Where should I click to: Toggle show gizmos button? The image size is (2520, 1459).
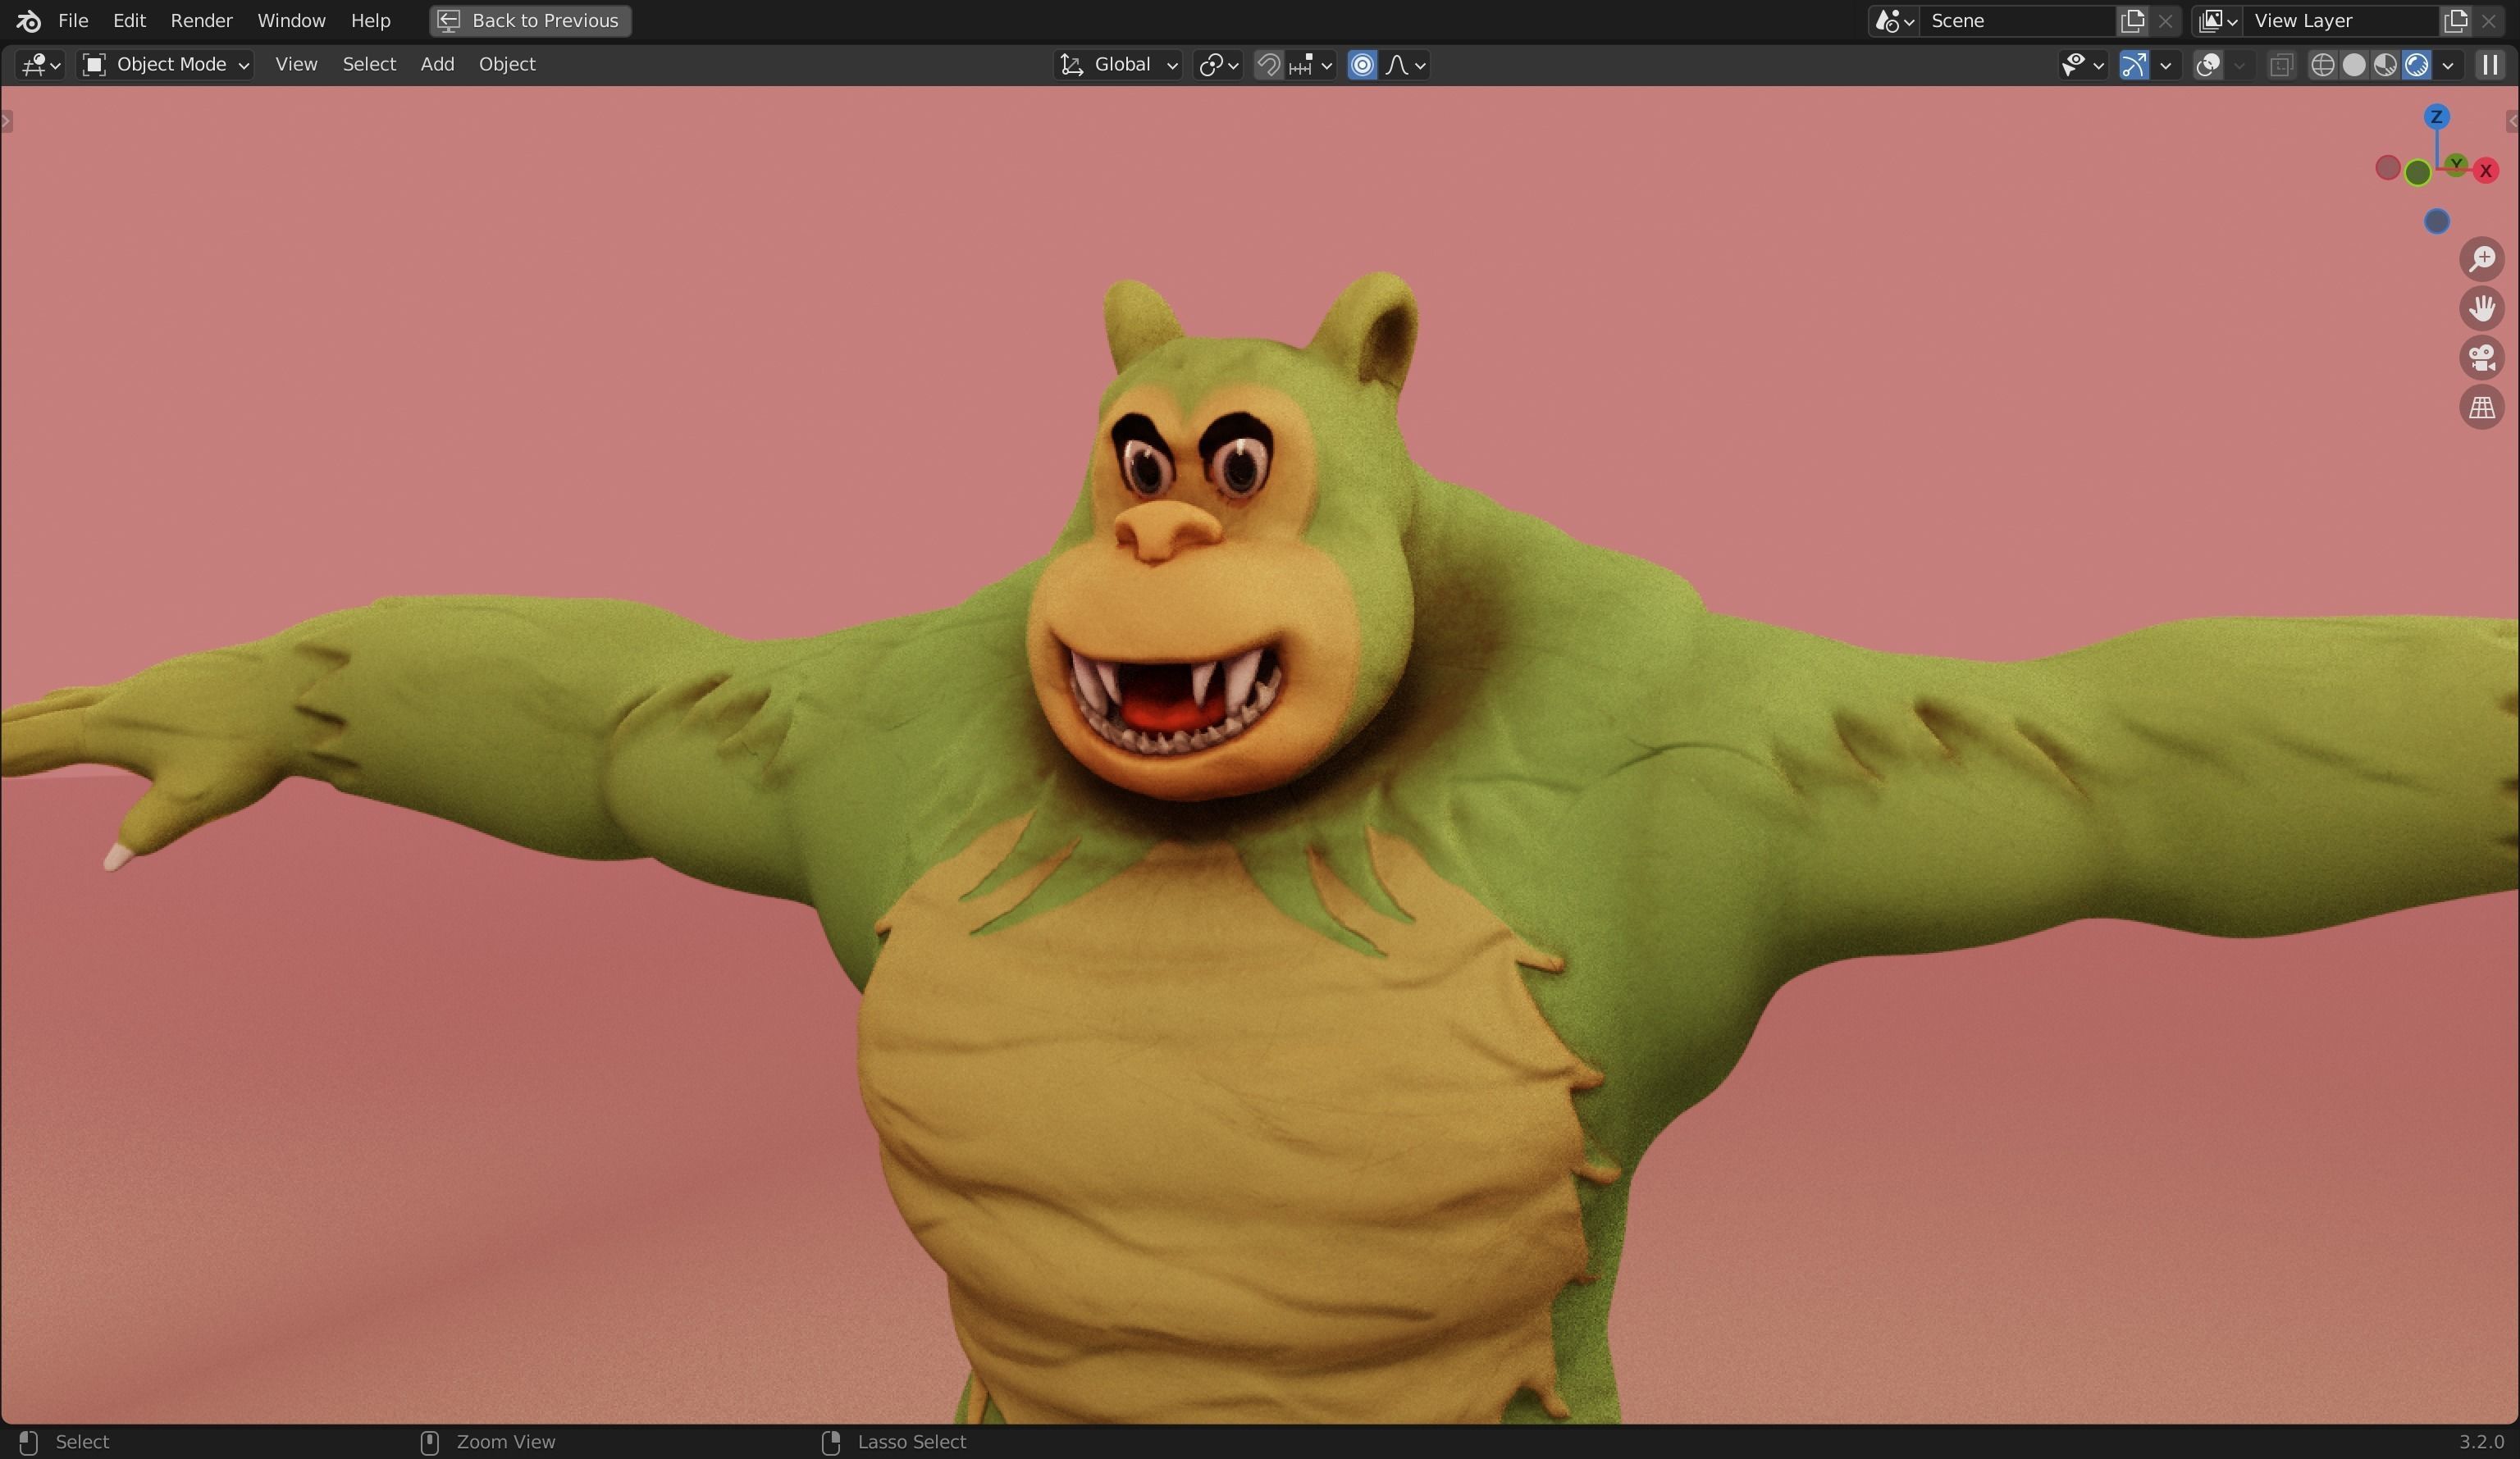point(2134,65)
